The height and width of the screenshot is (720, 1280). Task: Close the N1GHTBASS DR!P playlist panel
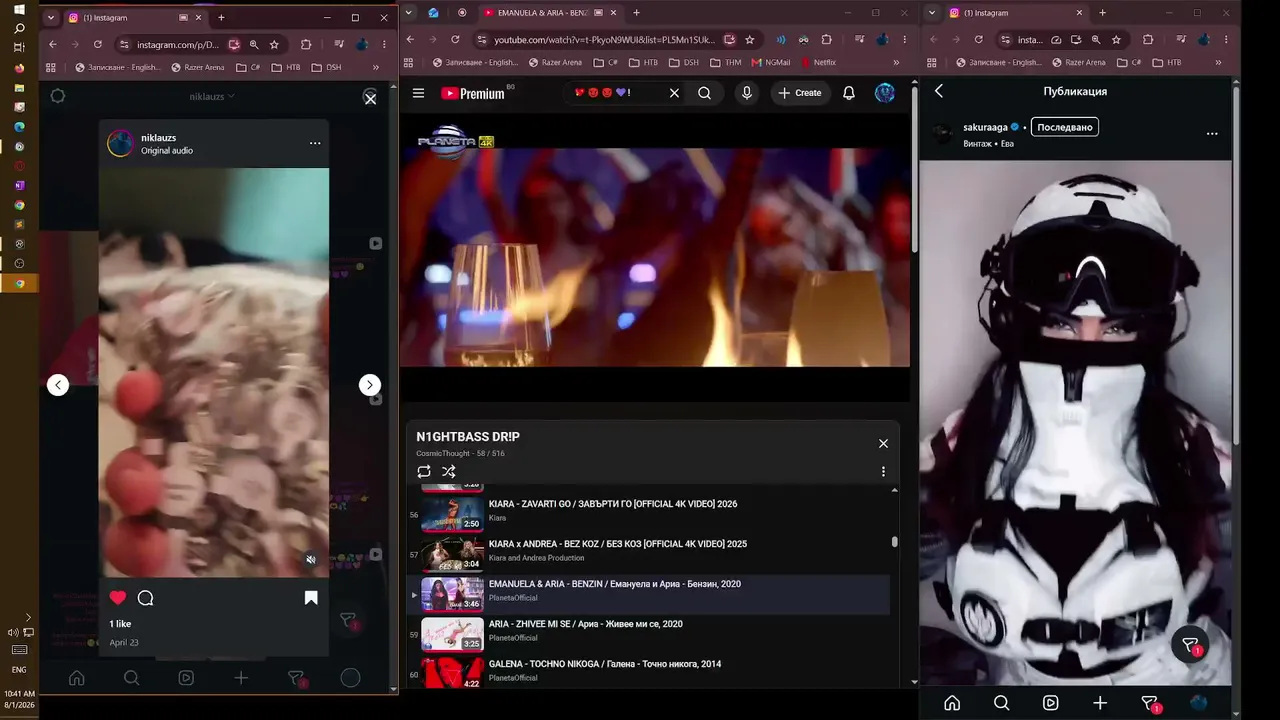coord(883,443)
